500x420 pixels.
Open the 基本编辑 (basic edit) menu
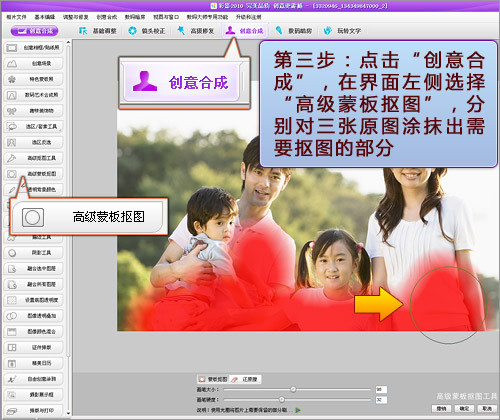tap(45, 17)
